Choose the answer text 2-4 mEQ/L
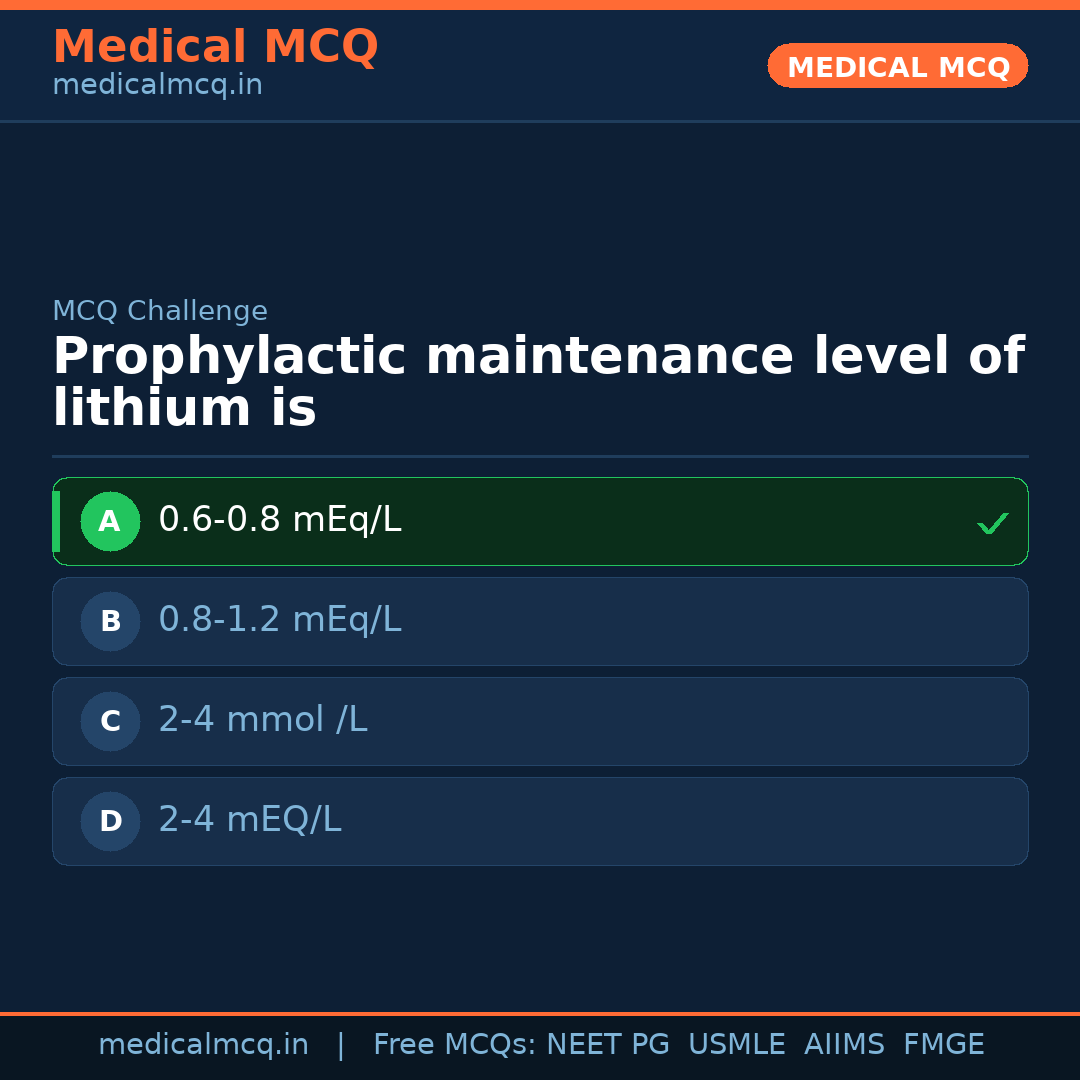The width and height of the screenshot is (1080, 1080). coord(250,821)
